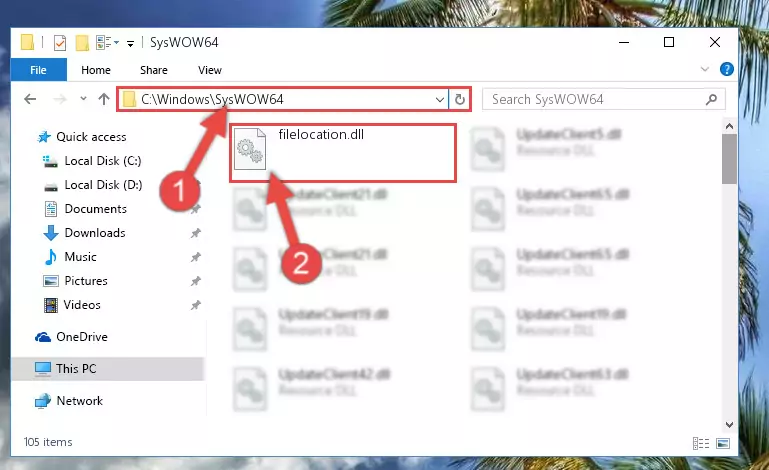Click the vertical scrollbar thumb

pos(729,159)
